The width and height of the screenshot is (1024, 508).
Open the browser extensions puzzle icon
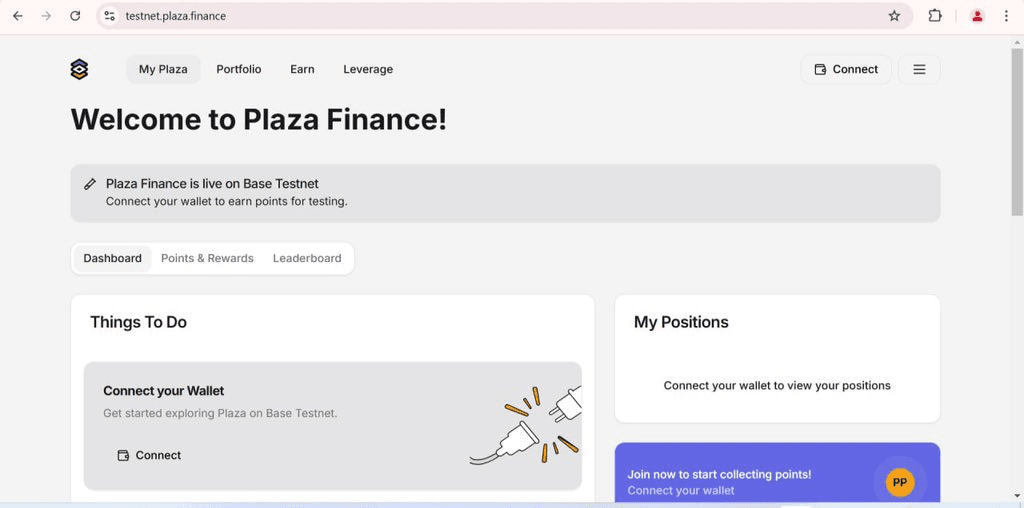click(935, 16)
